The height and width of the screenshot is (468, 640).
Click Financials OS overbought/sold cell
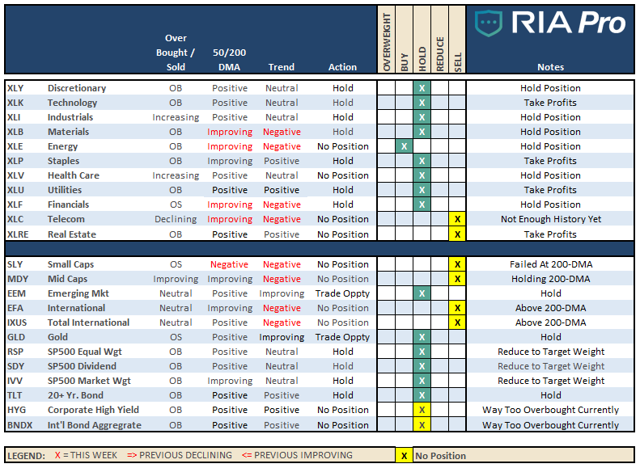coord(176,205)
